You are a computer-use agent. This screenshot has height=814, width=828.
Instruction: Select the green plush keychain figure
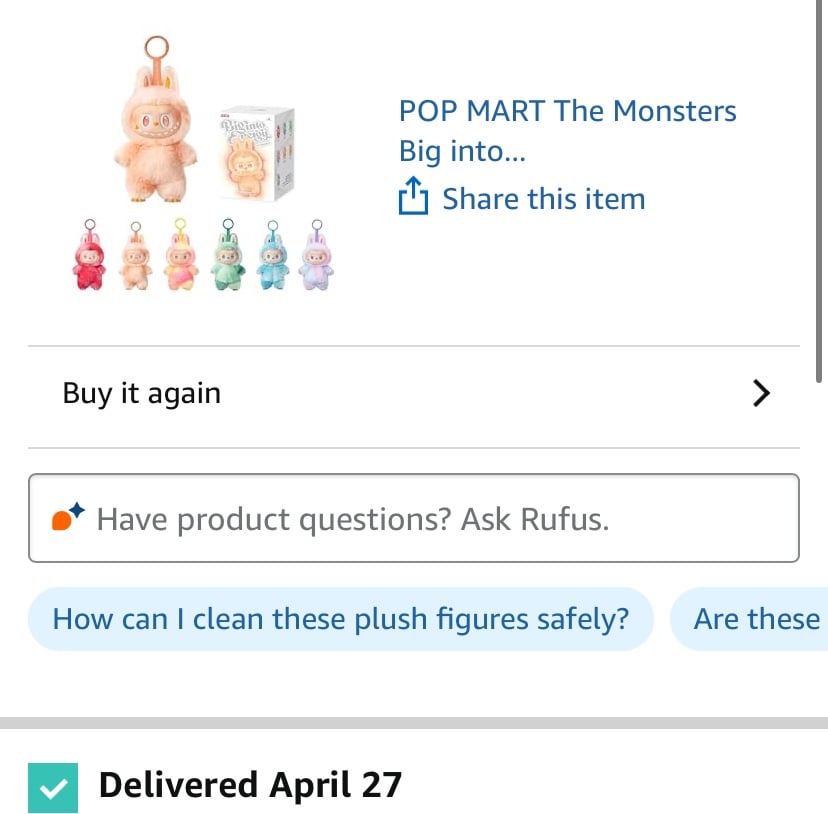228,255
